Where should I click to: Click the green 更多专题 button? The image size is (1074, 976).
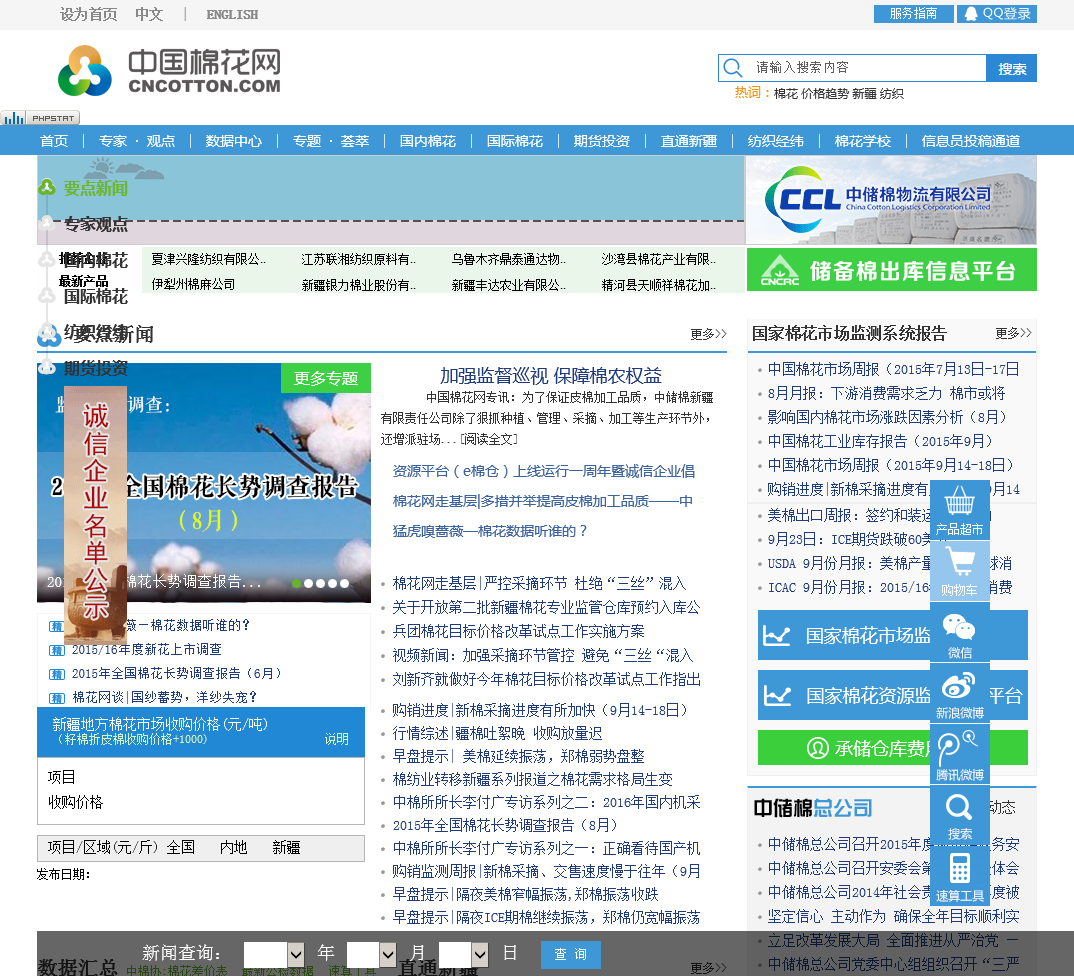click(x=326, y=378)
